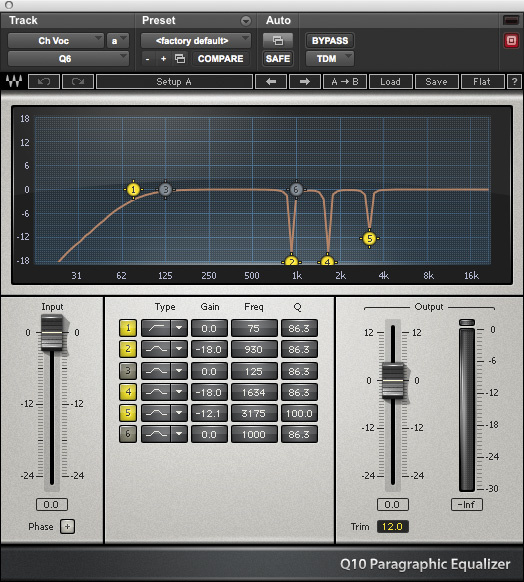
Task: Click the preset copy settings icon
Action: coord(180,59)
